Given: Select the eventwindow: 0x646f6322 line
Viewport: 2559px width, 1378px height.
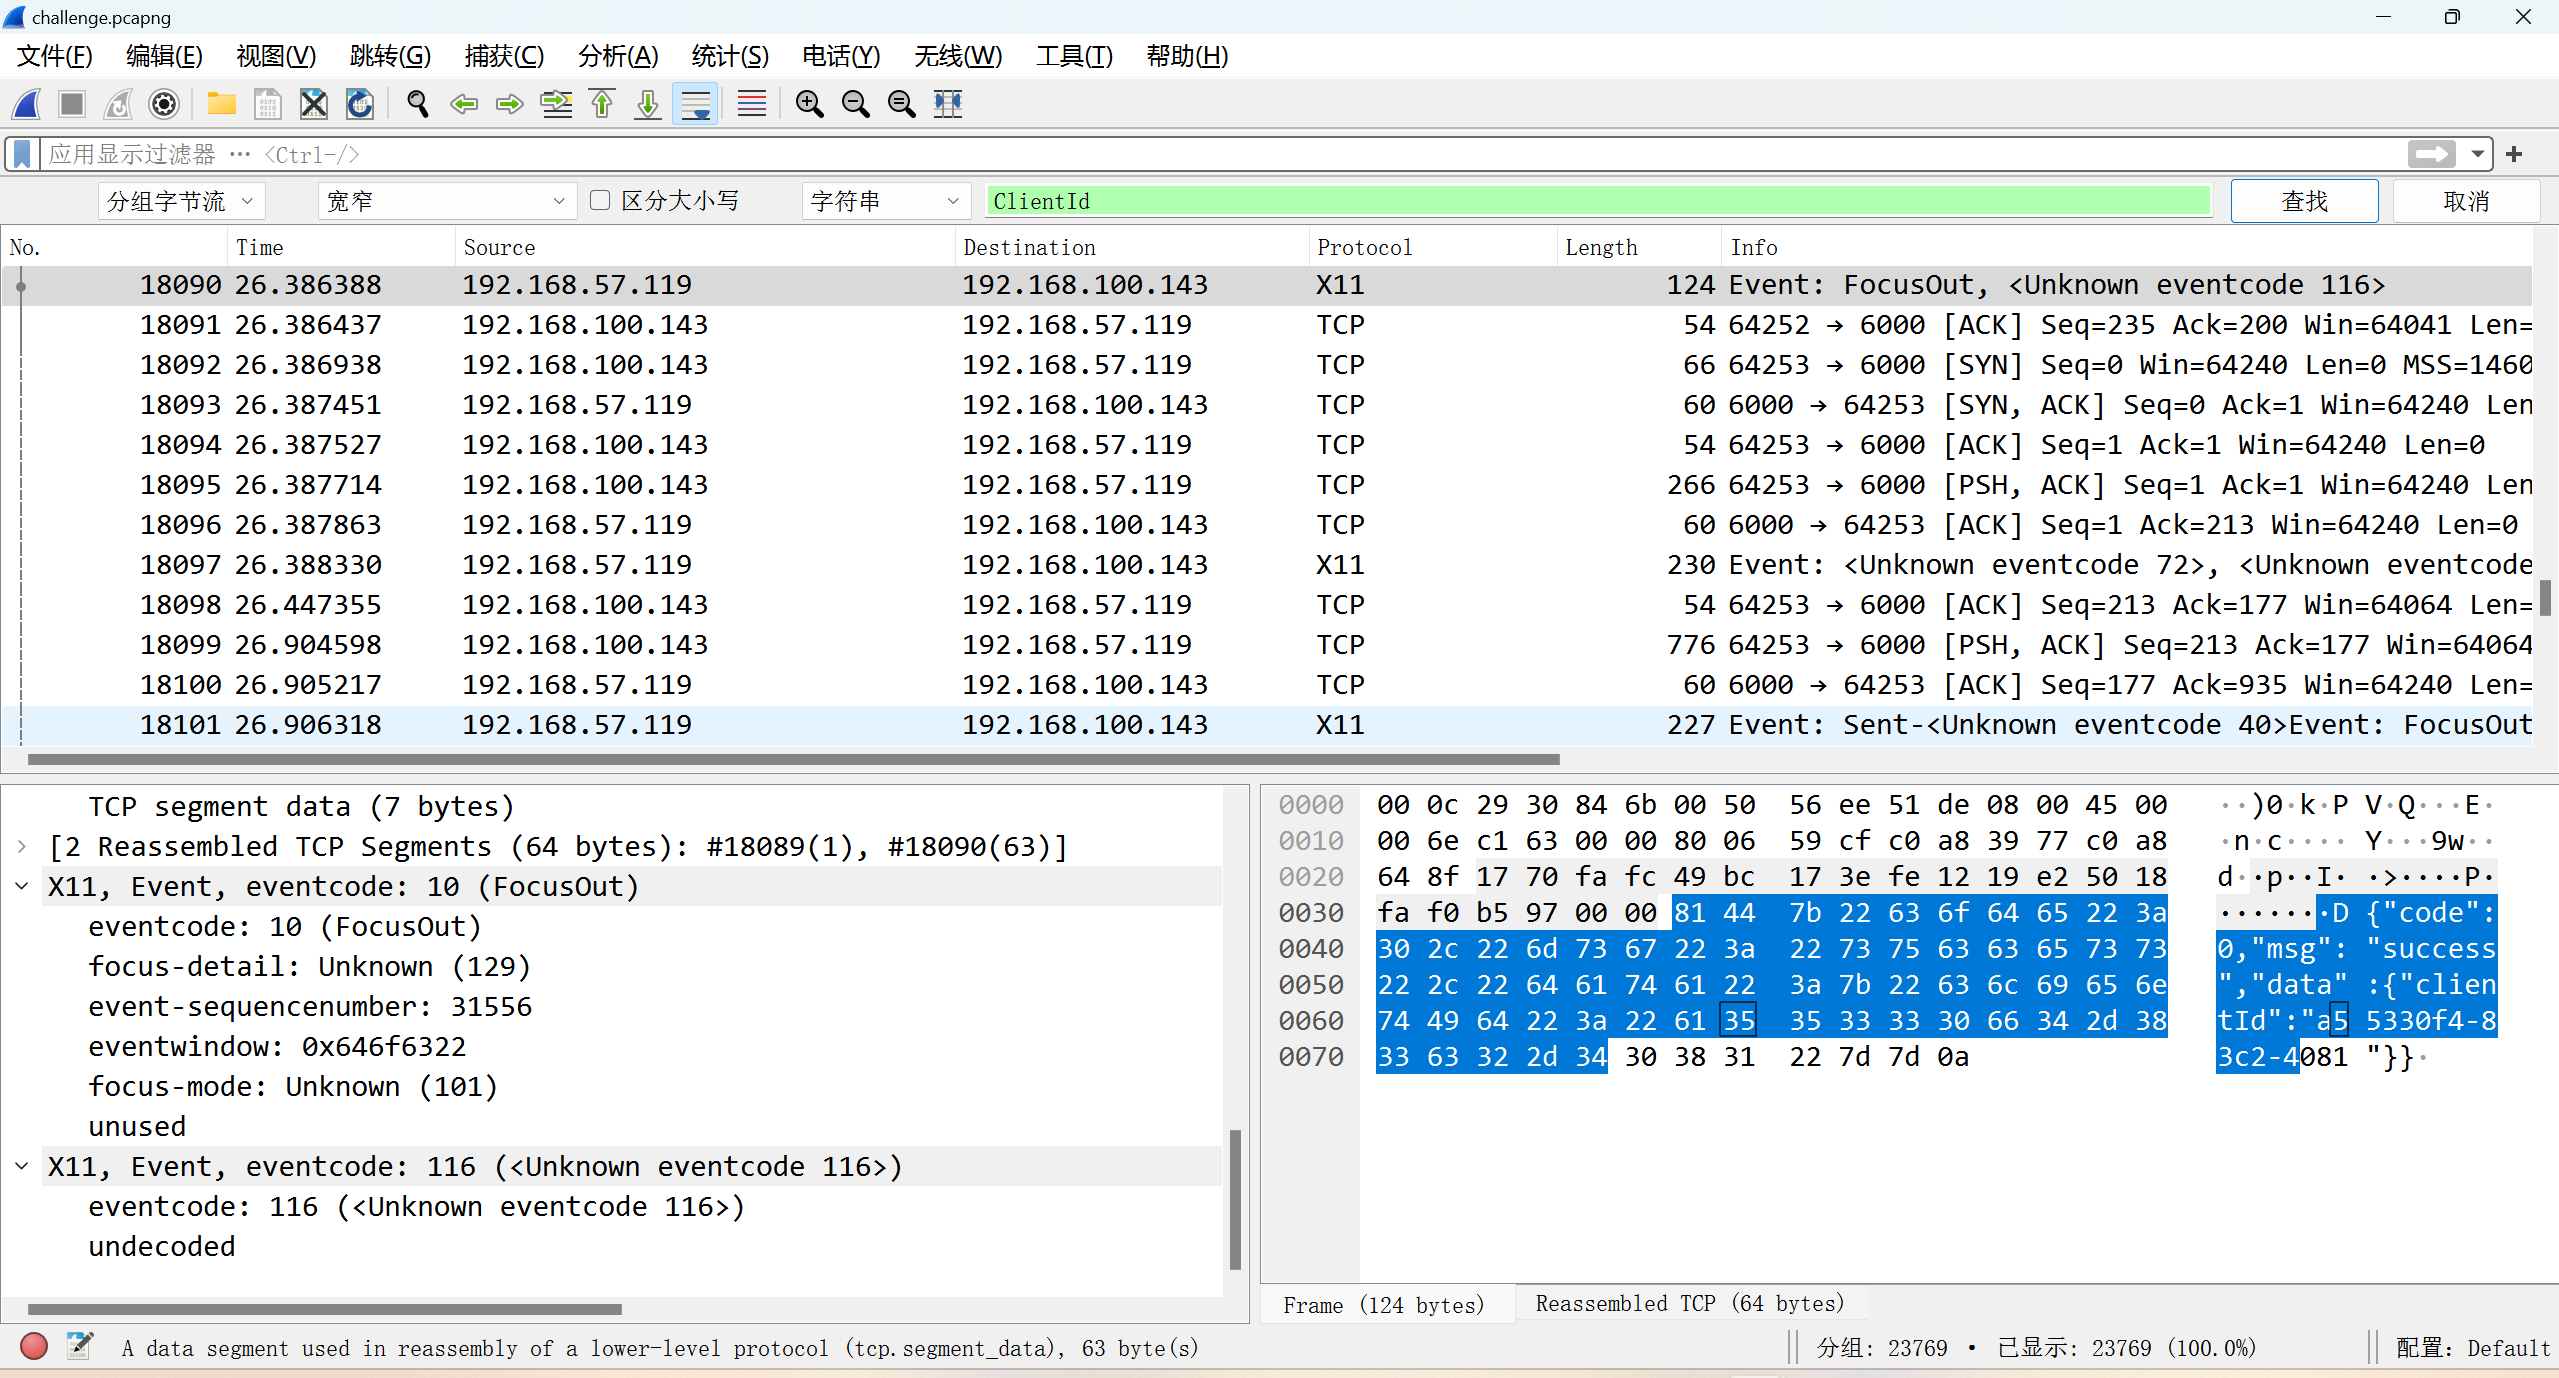Looking at the screenshot, I should click(277, 1046).
